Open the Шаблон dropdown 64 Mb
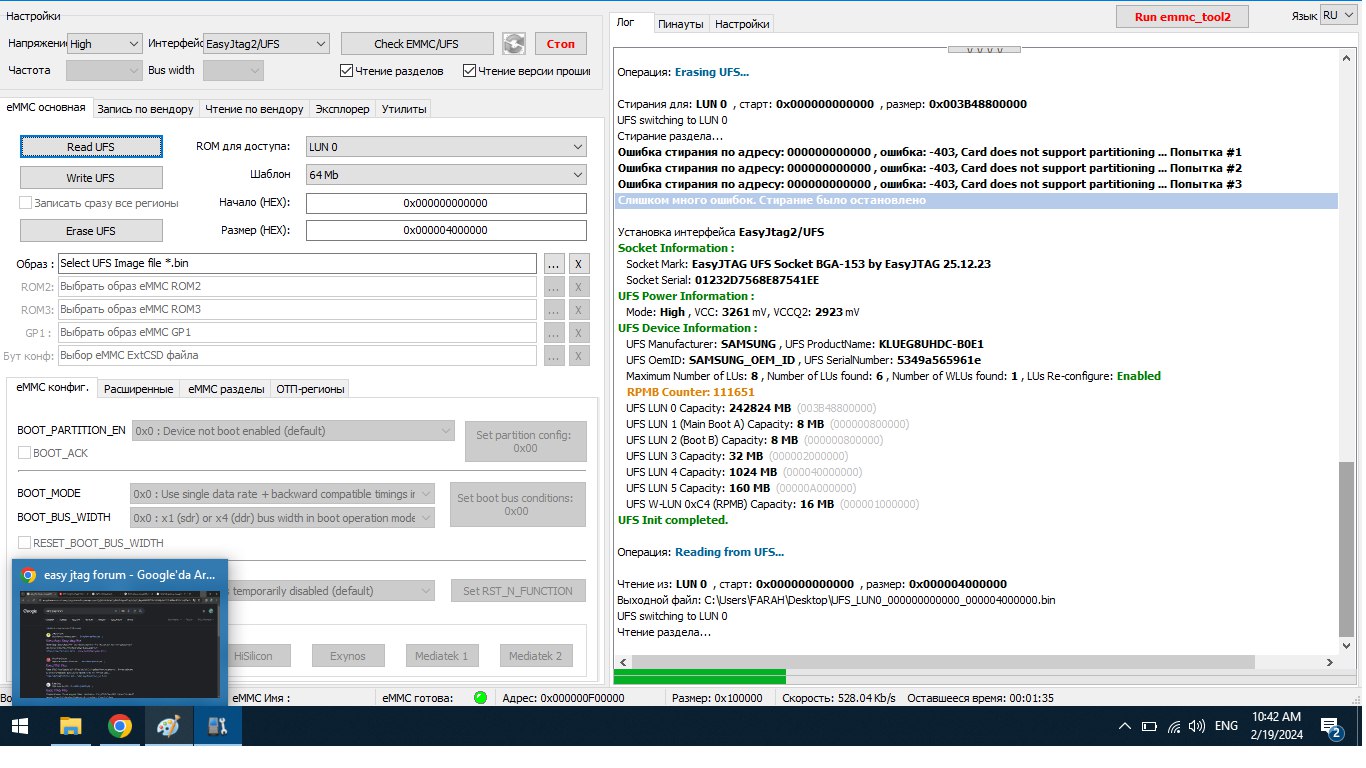Viewport: 1366px width, 768px height. coord(446,175)
